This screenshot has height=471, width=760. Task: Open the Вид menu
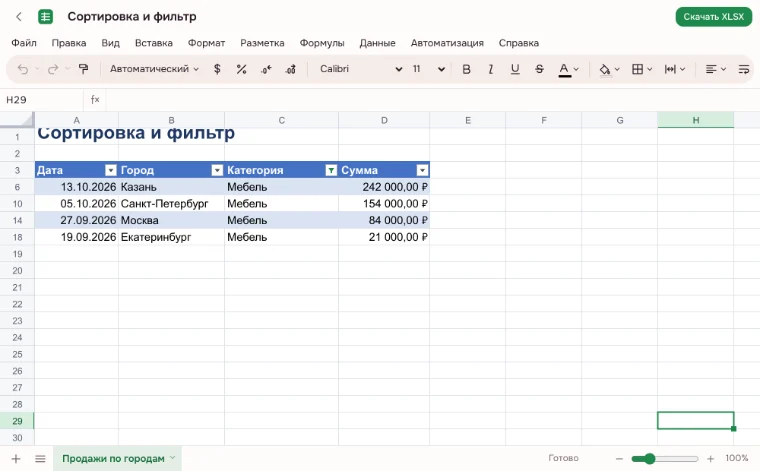111,43
